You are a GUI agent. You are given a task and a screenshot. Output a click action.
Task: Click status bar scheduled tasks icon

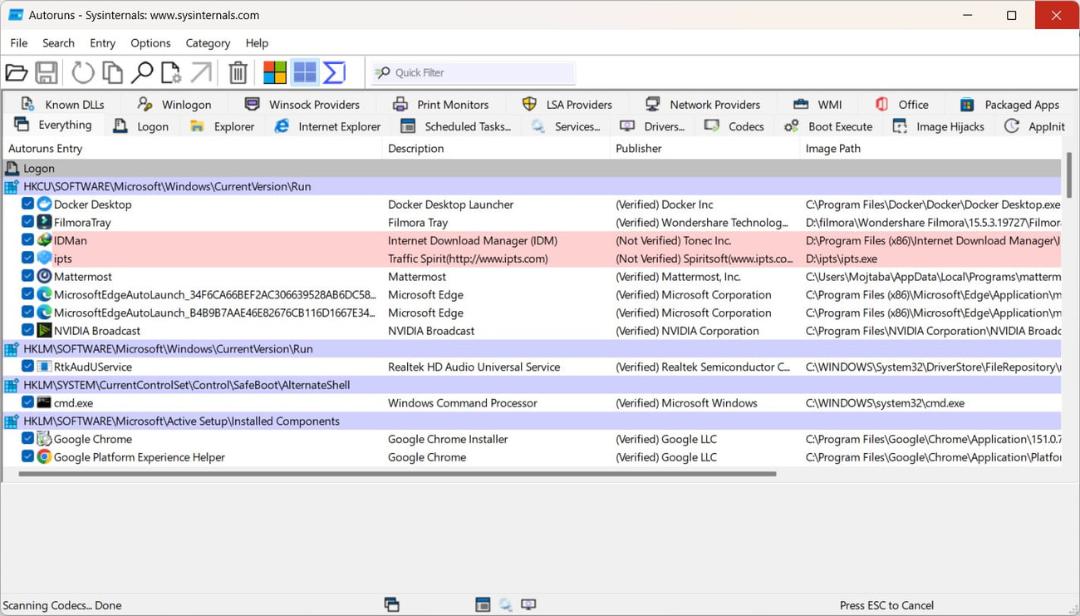tap(483, 604)
